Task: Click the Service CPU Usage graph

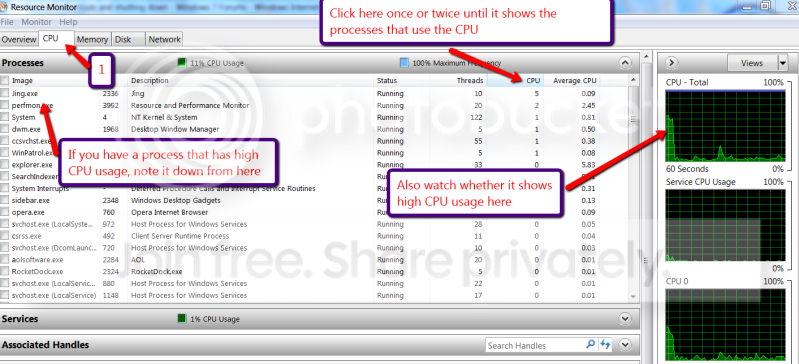Action: click(x=725, y=225)
